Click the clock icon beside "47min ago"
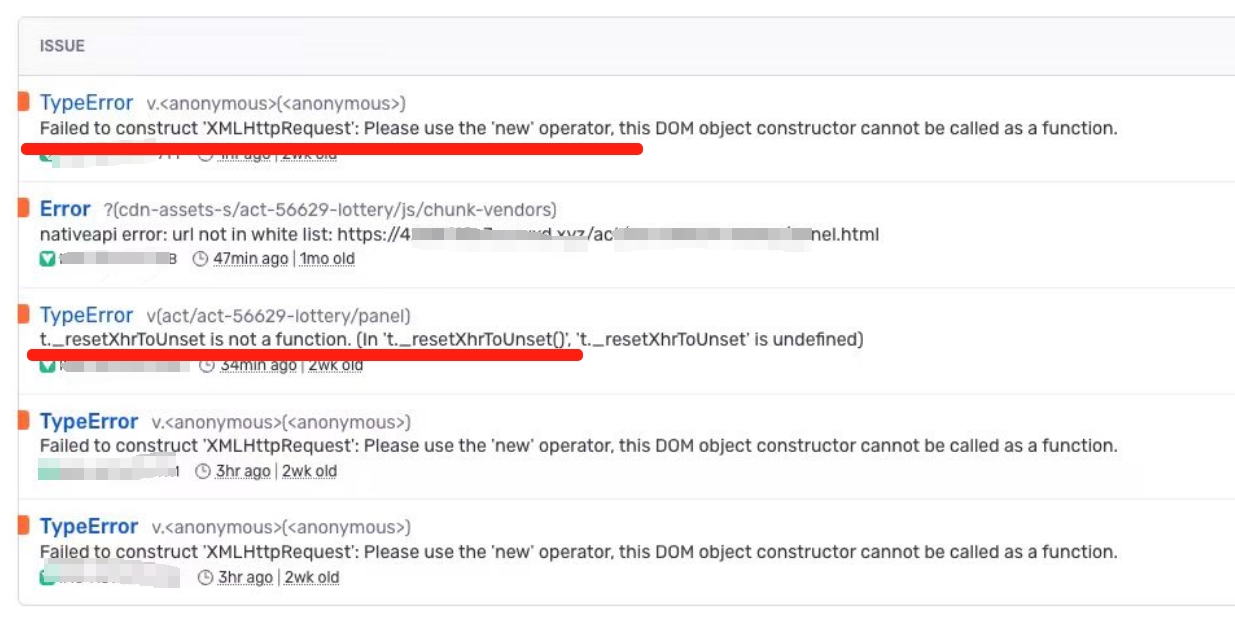The width and height of the screenshot is (1235, 623). [x=200, y=259]
